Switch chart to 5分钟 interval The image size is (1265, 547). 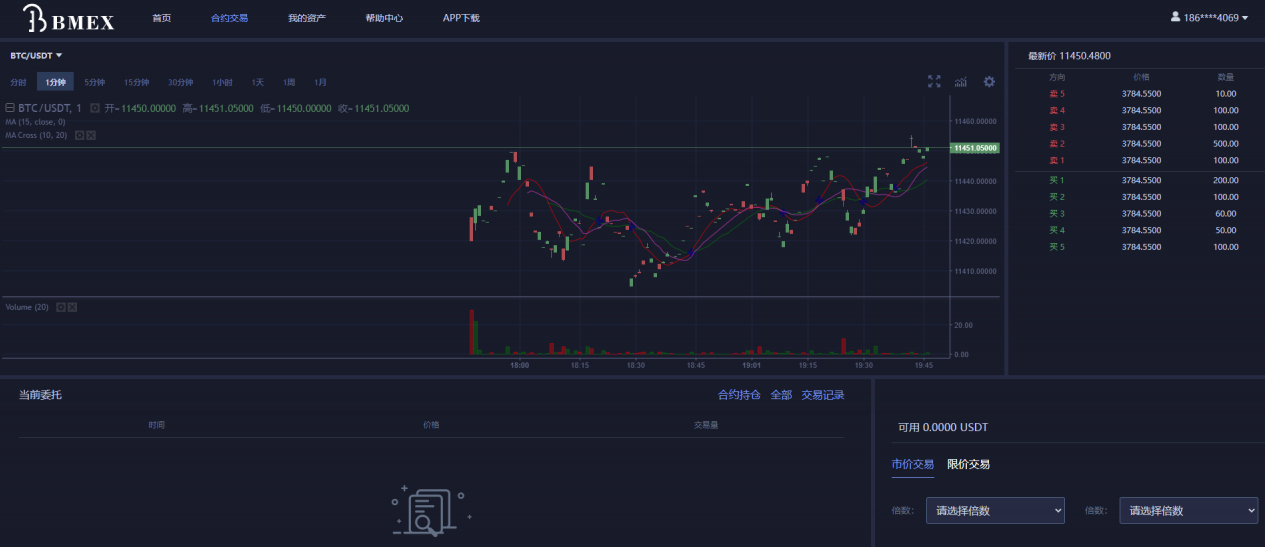click(95, 82)
